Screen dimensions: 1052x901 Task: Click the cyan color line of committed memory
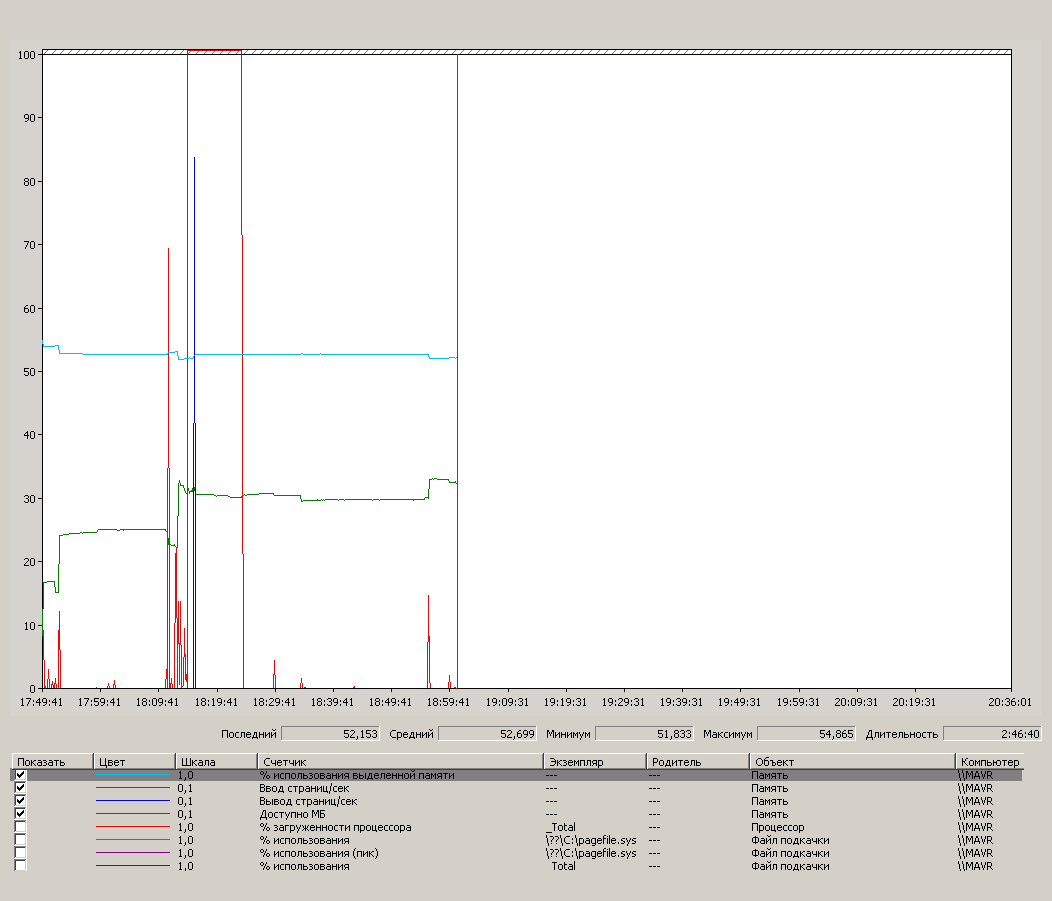point(133,775)
